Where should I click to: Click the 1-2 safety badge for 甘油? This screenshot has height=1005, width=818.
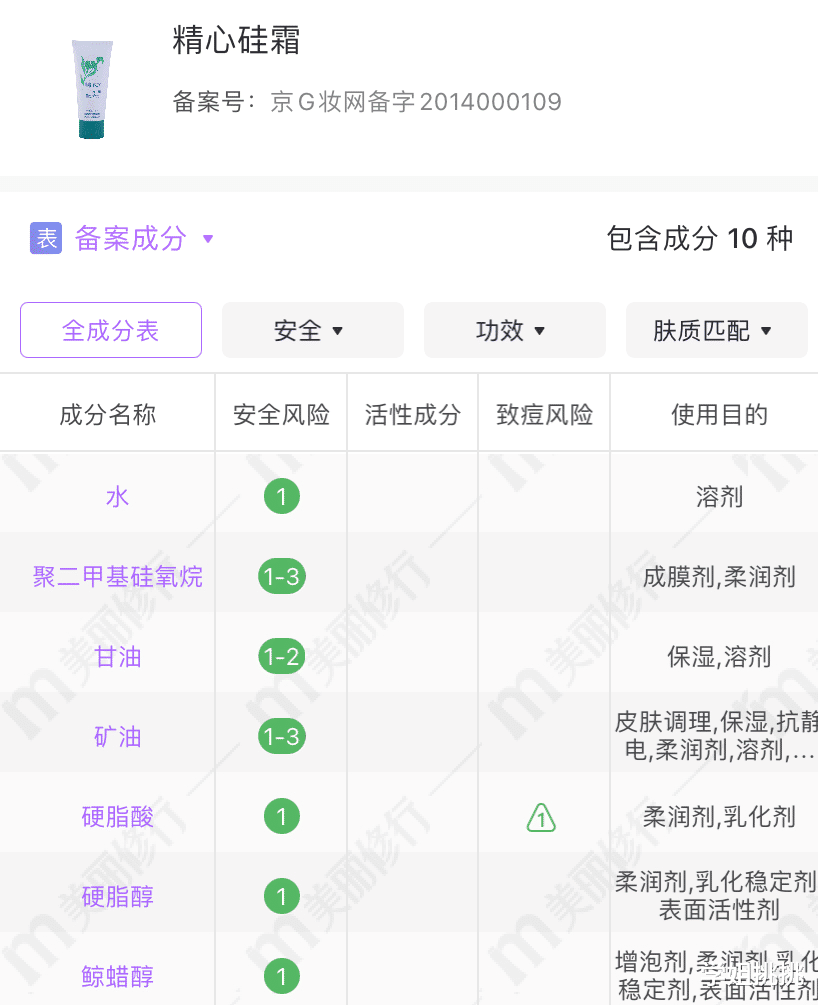tap(281, 657)
